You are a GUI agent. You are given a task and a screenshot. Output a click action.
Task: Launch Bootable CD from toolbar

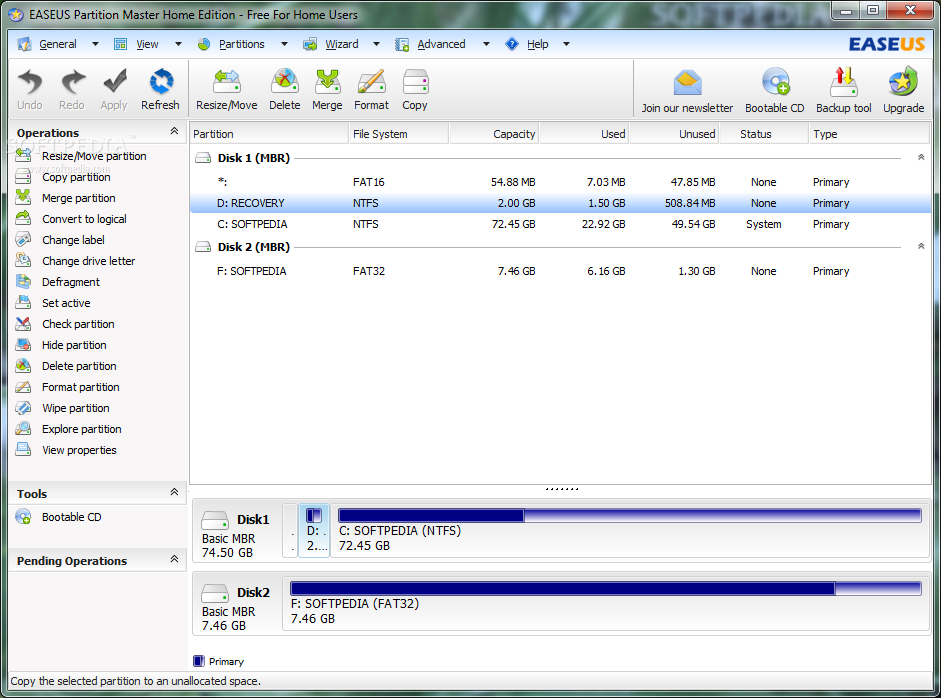[775, 91]
